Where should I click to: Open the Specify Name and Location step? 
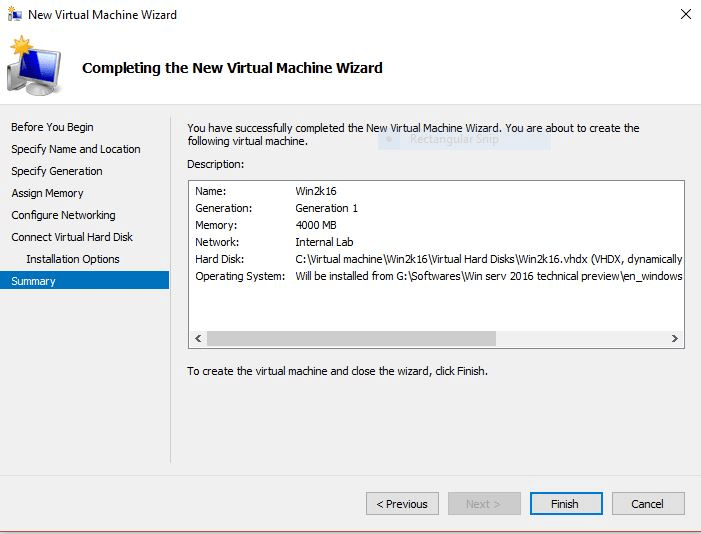(75, 149)
